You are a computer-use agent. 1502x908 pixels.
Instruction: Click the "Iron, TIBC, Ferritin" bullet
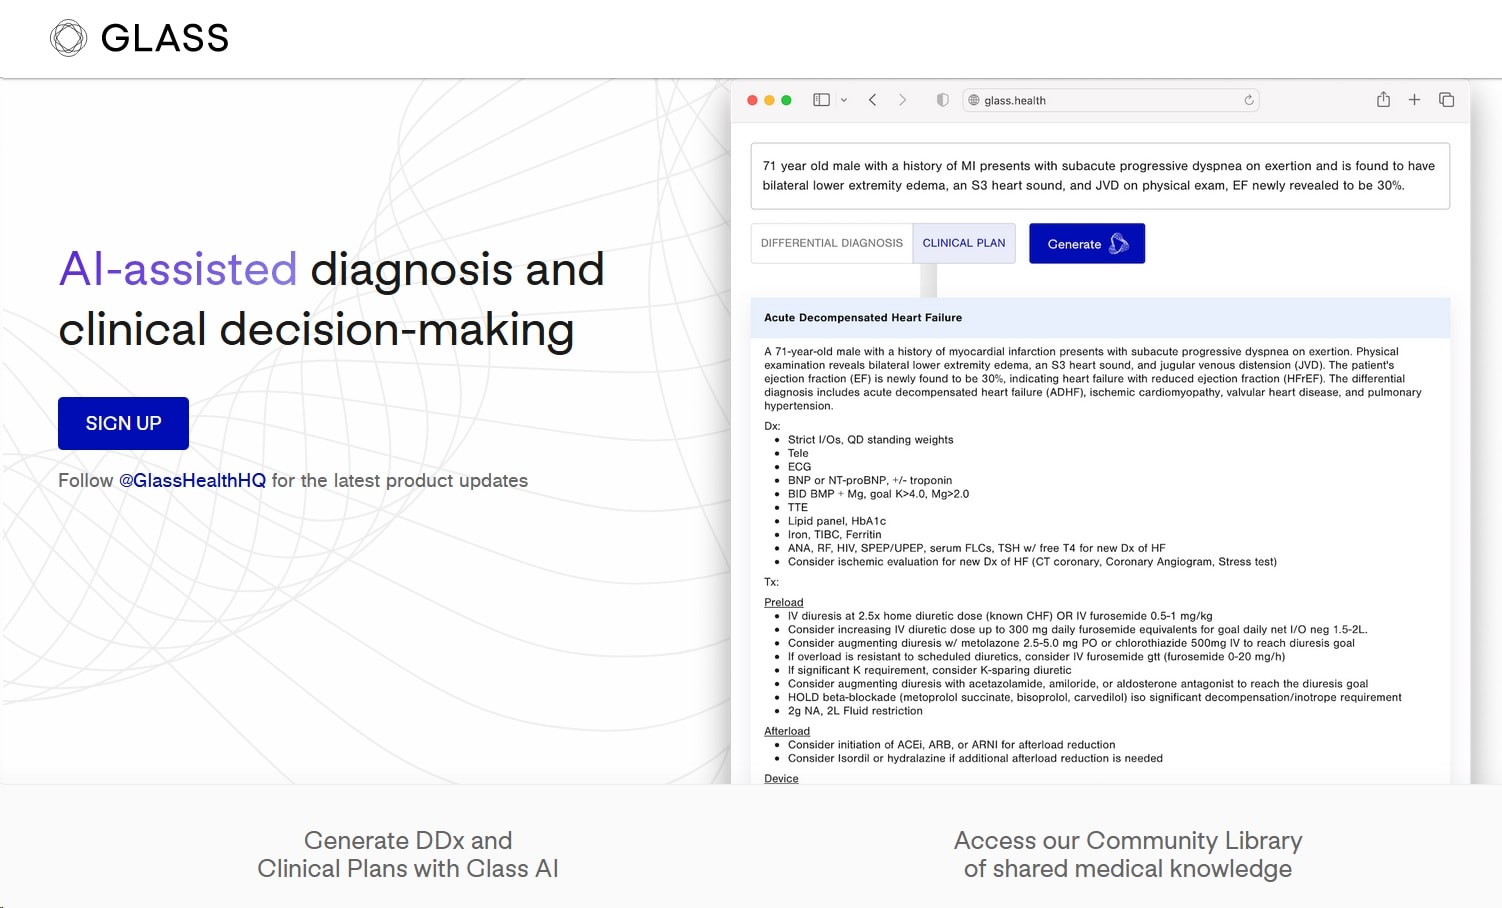tap(835, 535)
